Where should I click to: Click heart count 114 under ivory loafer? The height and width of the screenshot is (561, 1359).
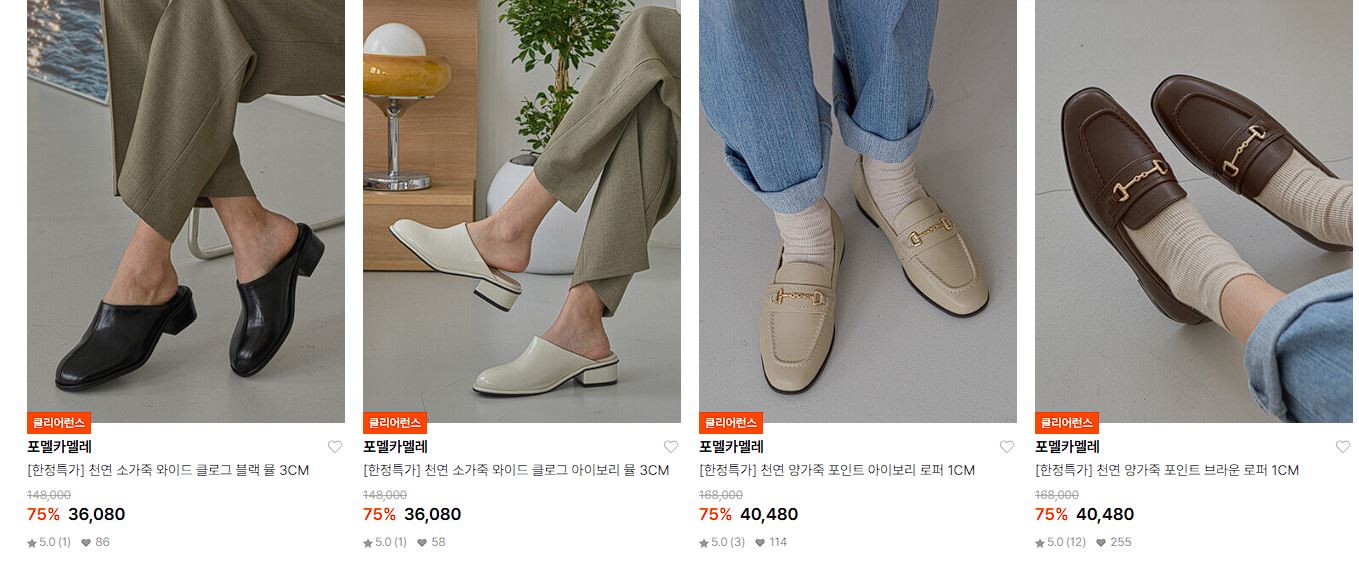tap(771, 542)
